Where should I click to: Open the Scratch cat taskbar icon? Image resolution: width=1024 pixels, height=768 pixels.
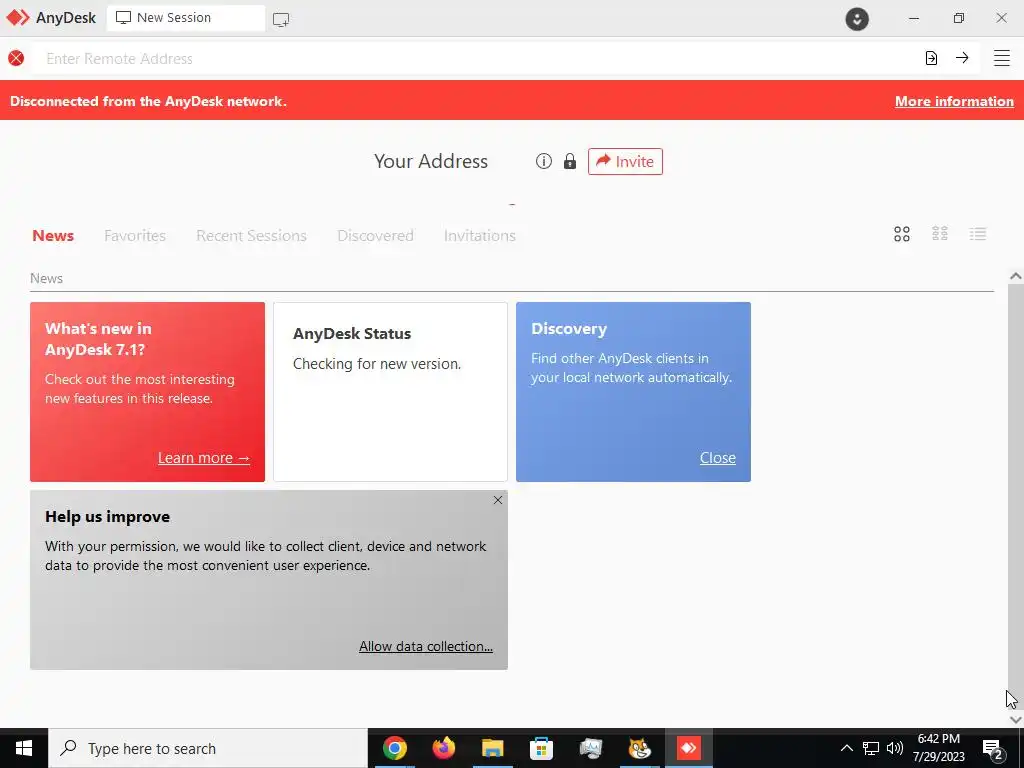[x=639, y=748]
